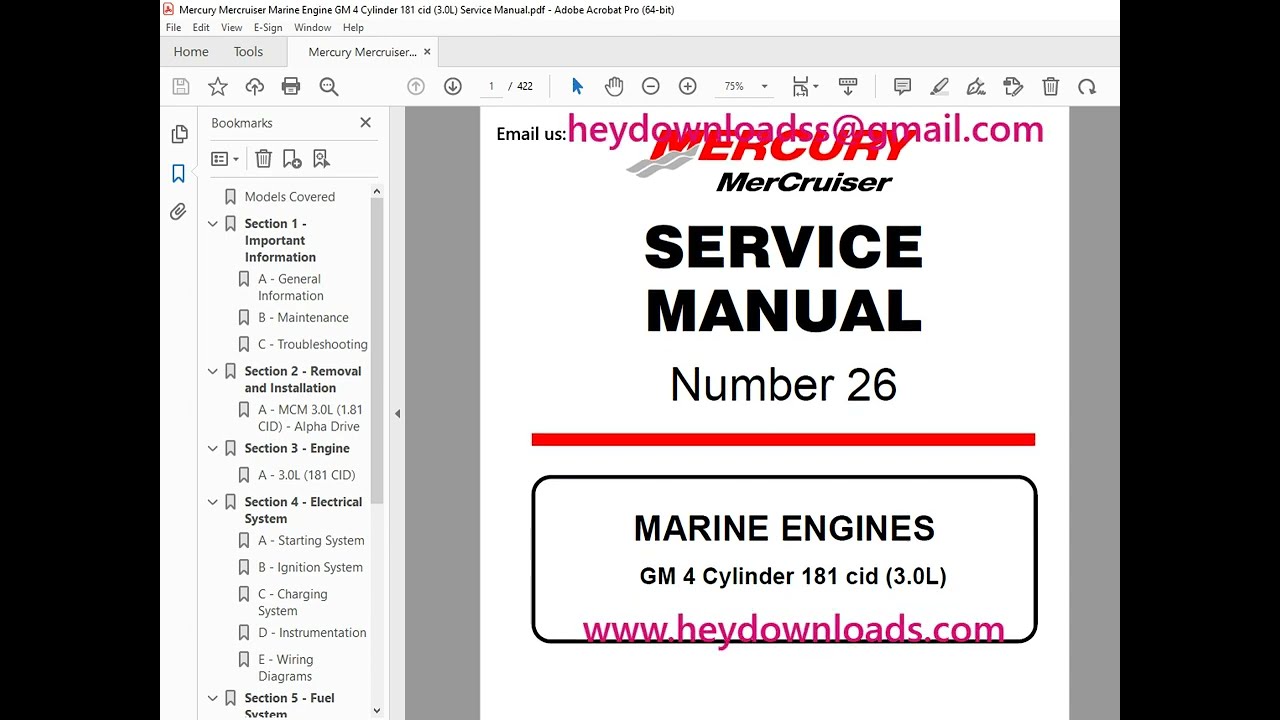Open Page Thumbnails panel icon
Screen dimensions: 1280x720
click(x=179, y=134)
